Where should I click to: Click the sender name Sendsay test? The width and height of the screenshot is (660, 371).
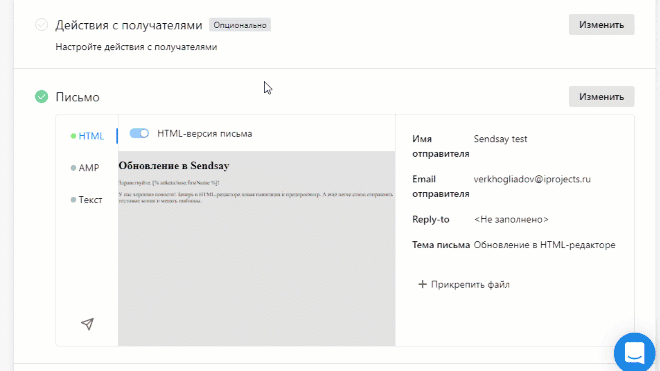pos(500,139)
